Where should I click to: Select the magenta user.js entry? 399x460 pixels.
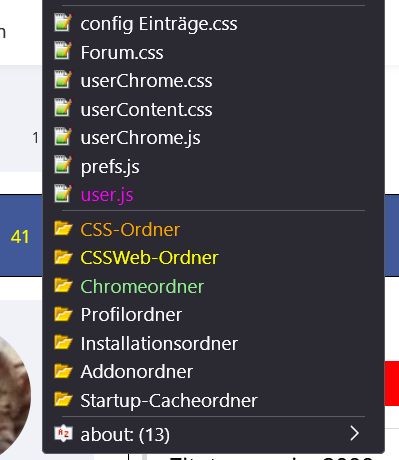(x=213, y=195)
